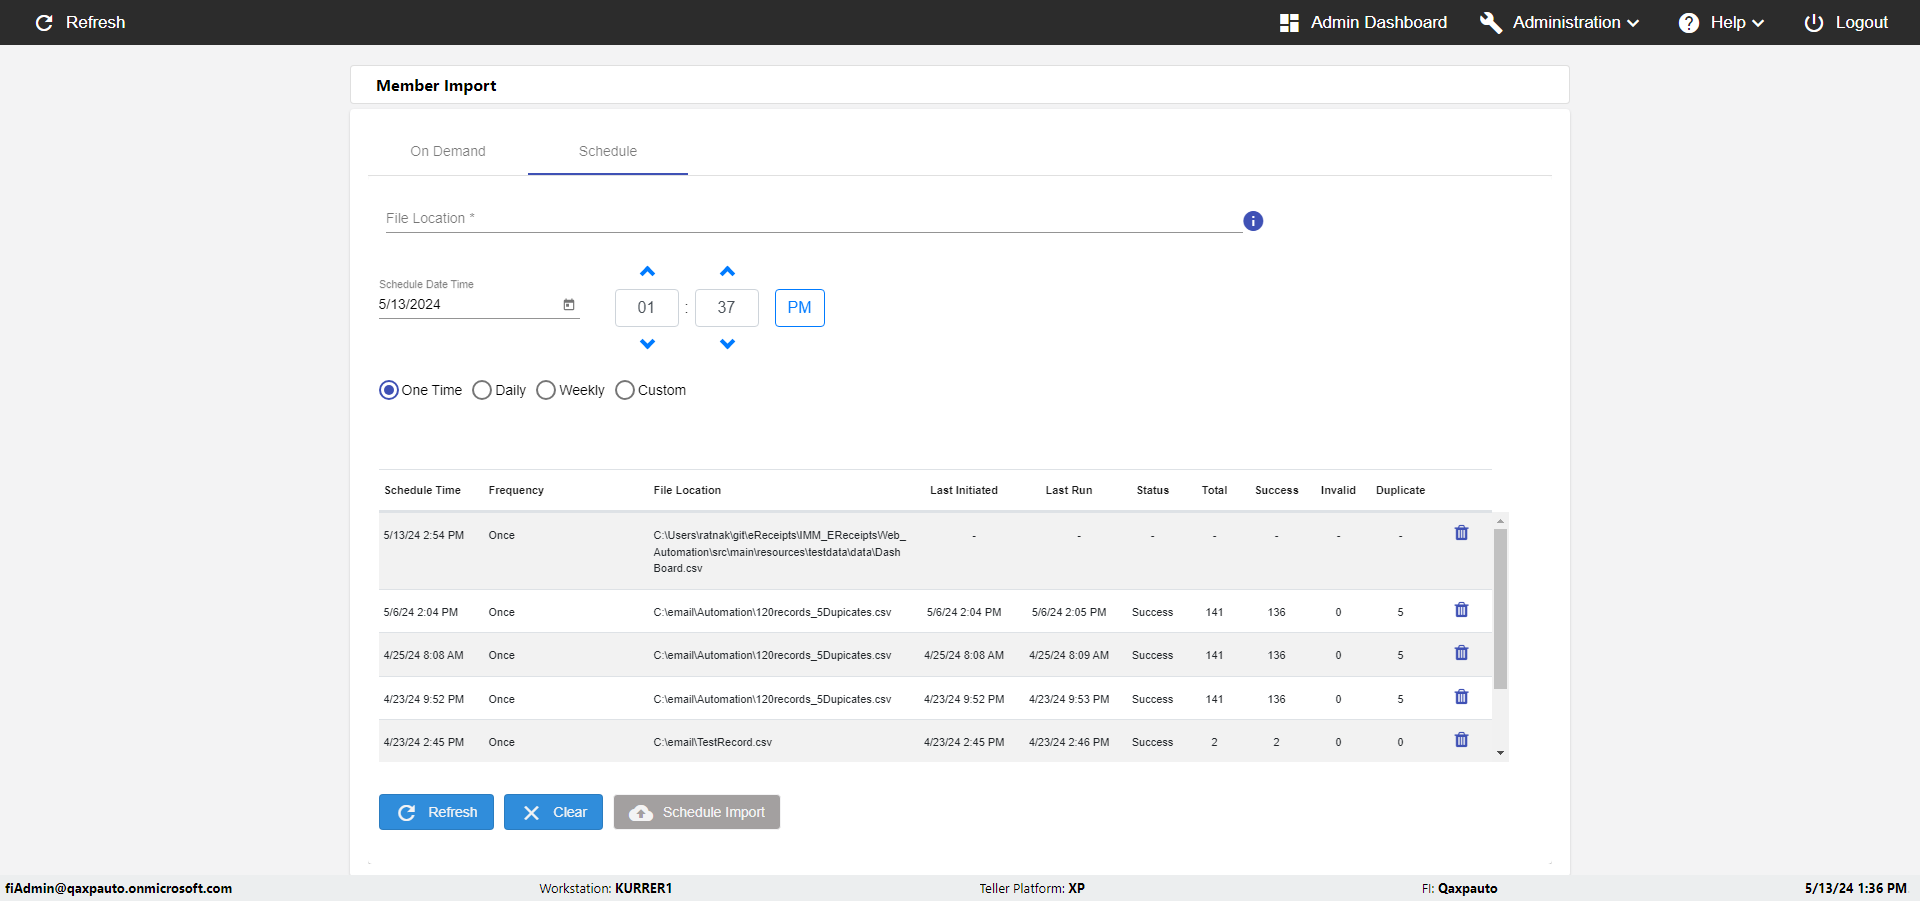Decrease the minutes with down chevron
This screenshot has height=901, width=1920.
click(727, 344)
